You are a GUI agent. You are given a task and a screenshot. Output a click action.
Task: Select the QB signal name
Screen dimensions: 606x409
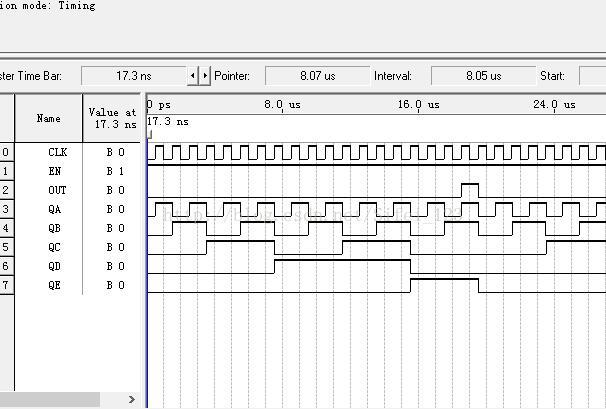54,228
